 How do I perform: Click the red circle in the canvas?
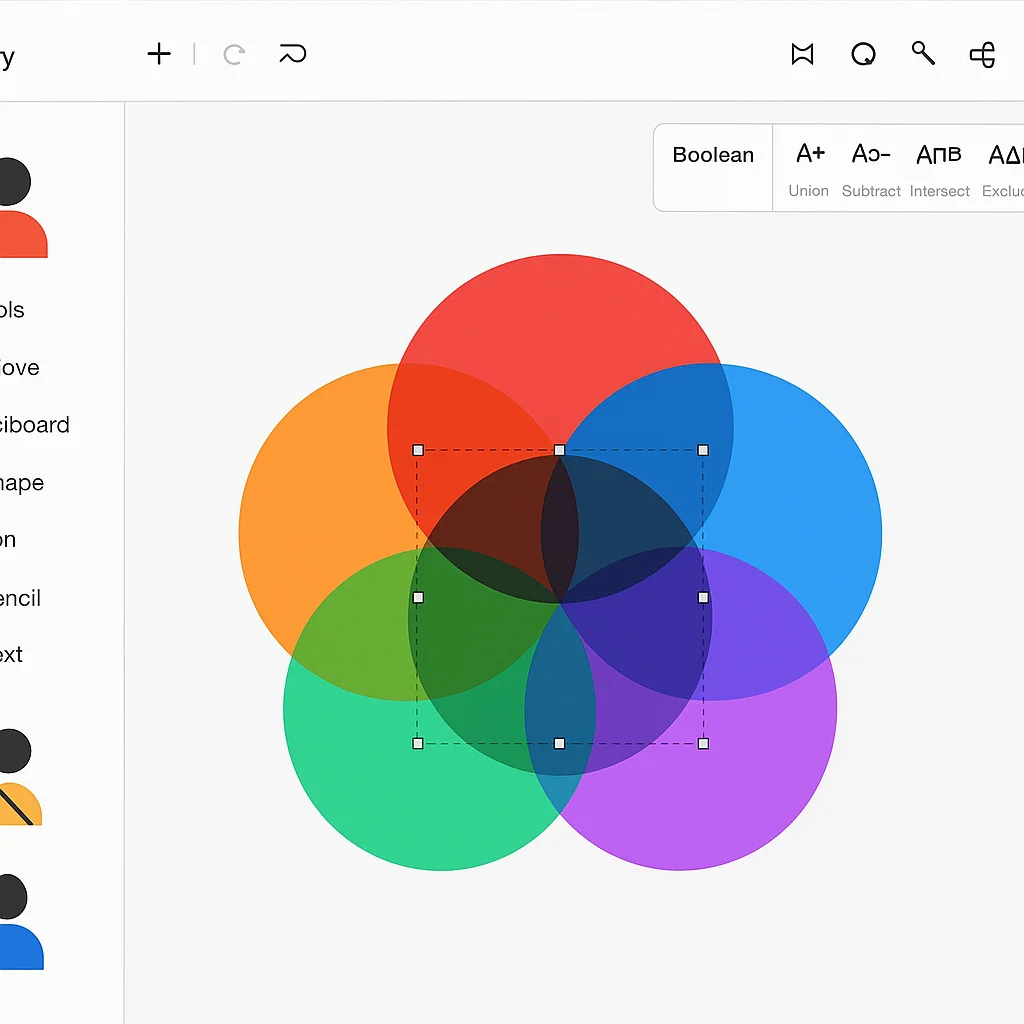click(560, 320)
